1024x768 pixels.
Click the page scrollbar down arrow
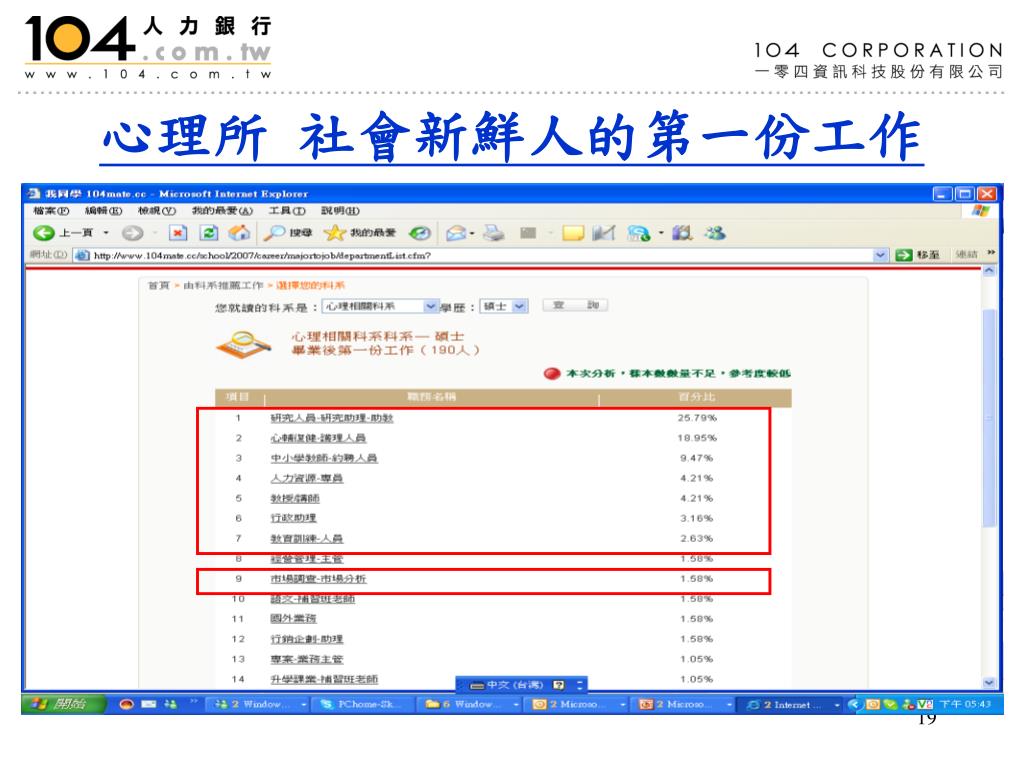tap(989, 683)
